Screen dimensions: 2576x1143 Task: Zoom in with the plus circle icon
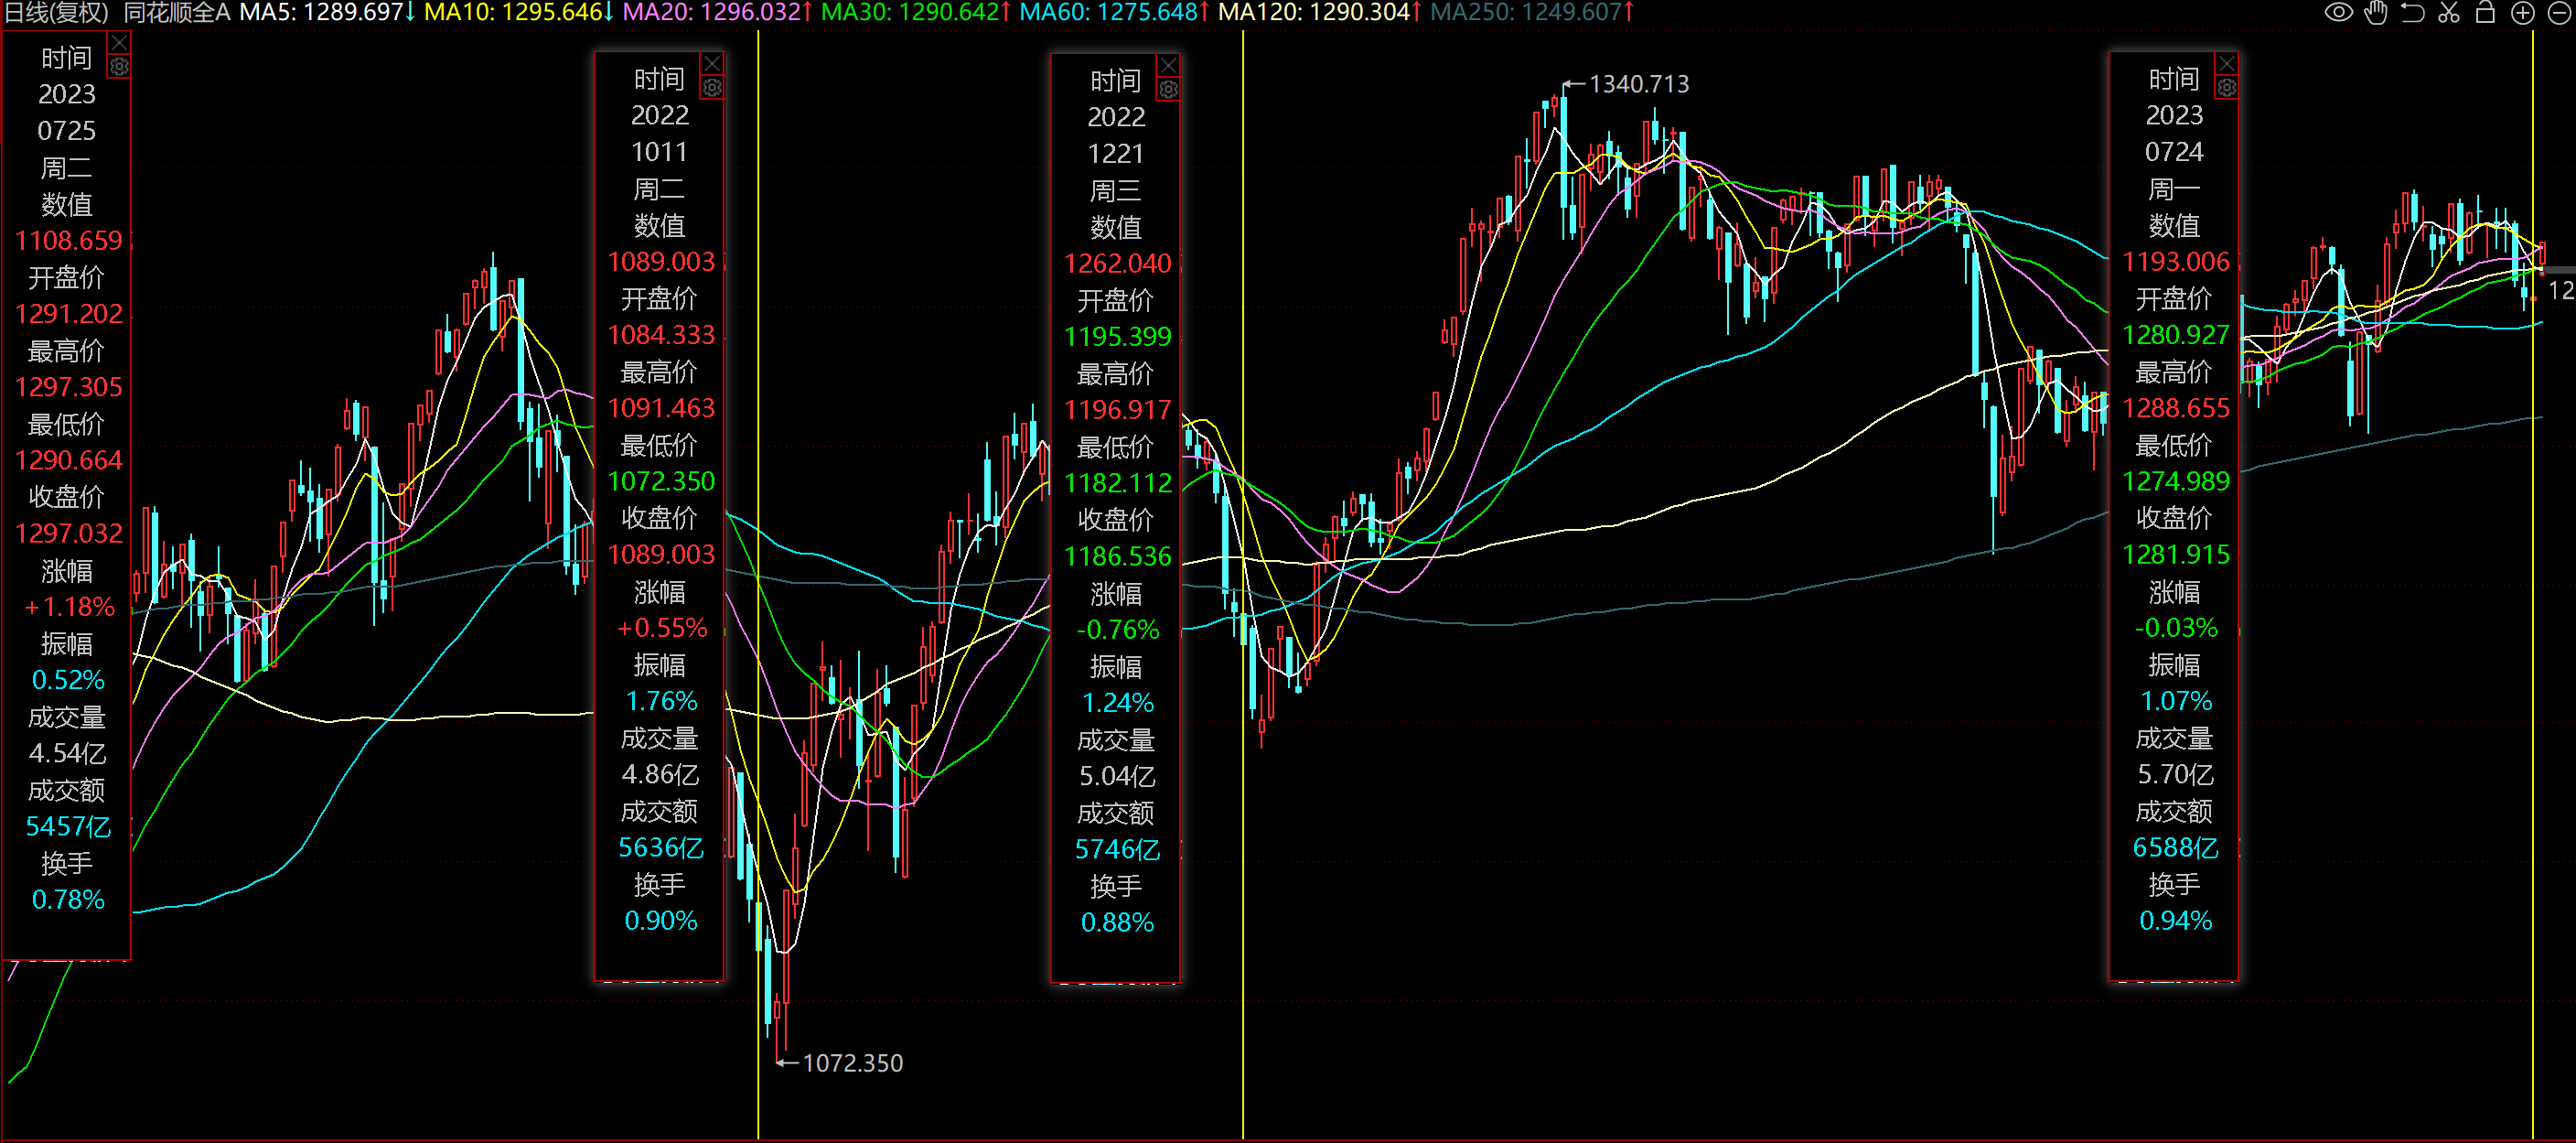click(x=2522, y=13)
